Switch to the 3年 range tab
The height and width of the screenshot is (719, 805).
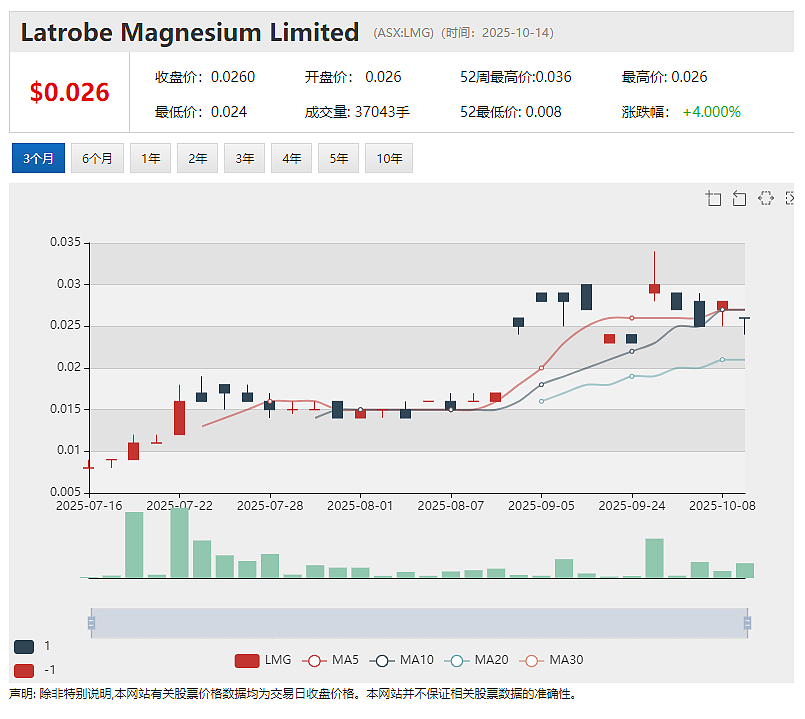coord(244,158)
